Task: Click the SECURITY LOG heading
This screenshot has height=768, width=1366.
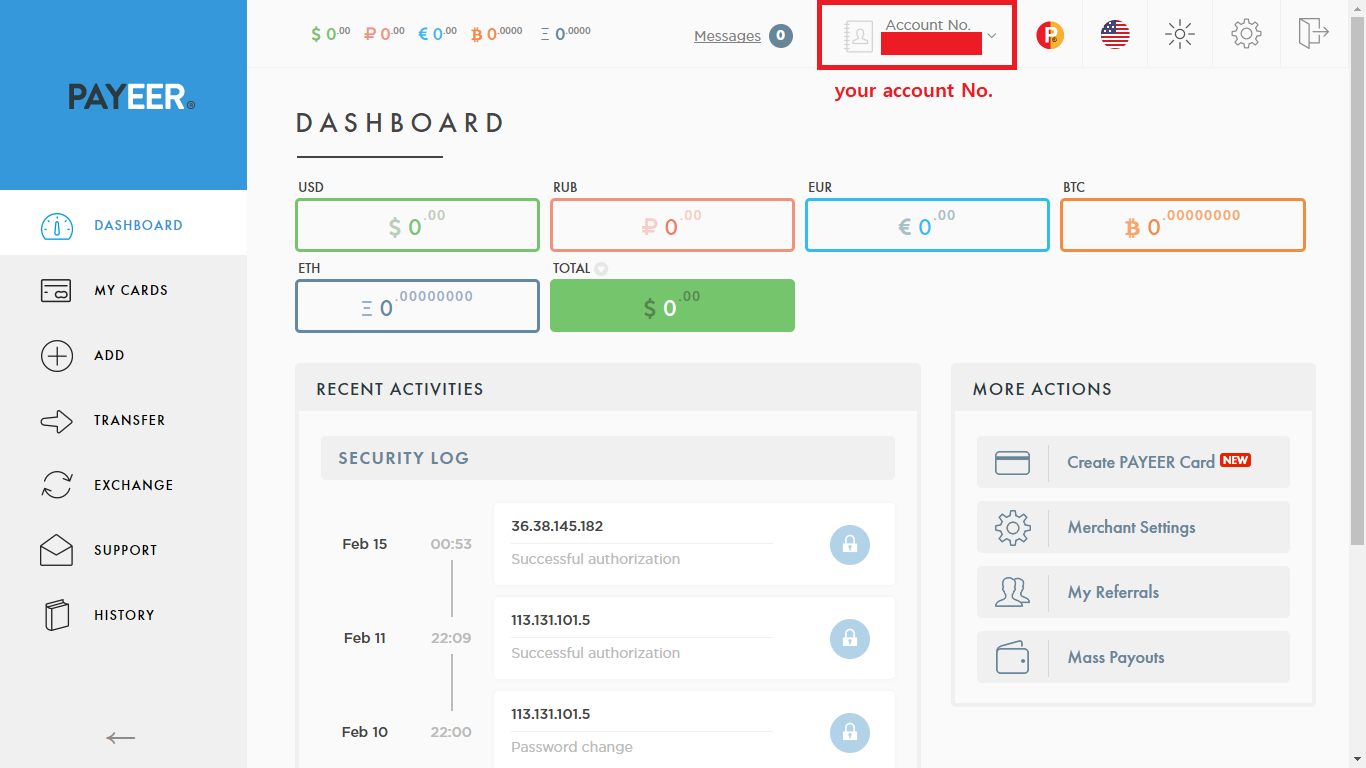Action: (404, 458)
